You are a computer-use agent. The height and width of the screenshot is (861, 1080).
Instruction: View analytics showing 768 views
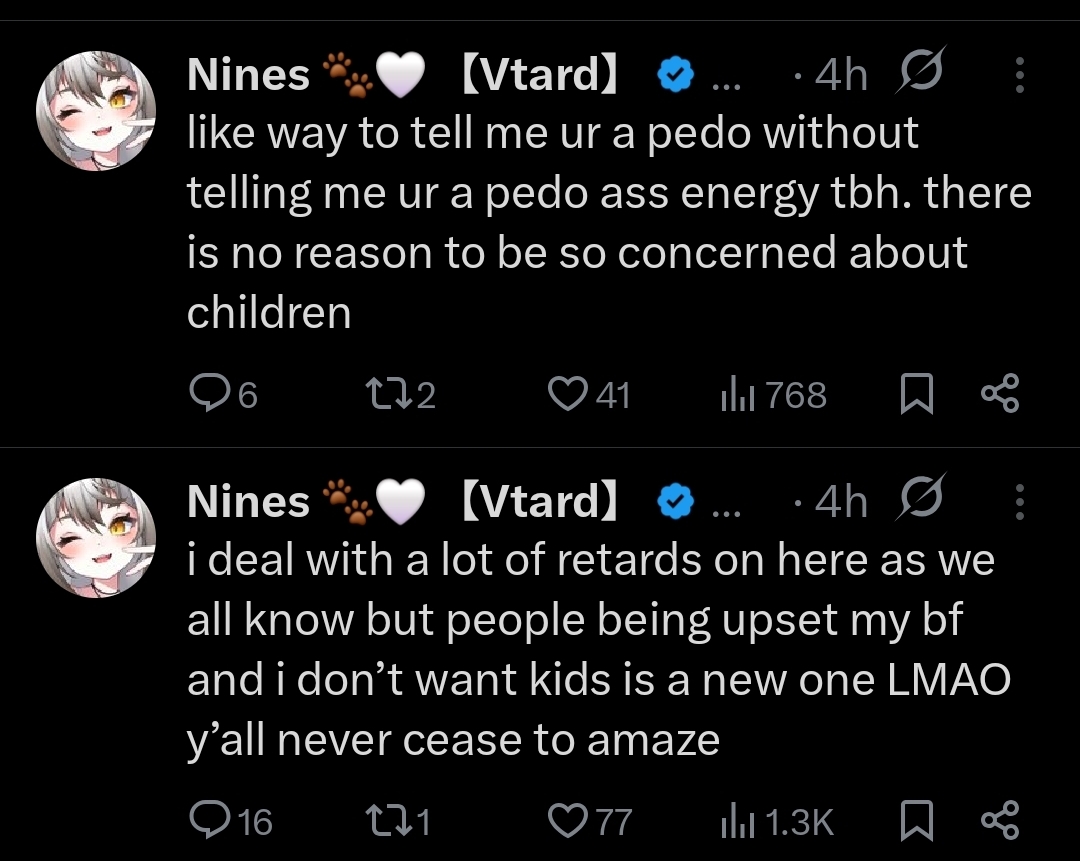point(736,396)
